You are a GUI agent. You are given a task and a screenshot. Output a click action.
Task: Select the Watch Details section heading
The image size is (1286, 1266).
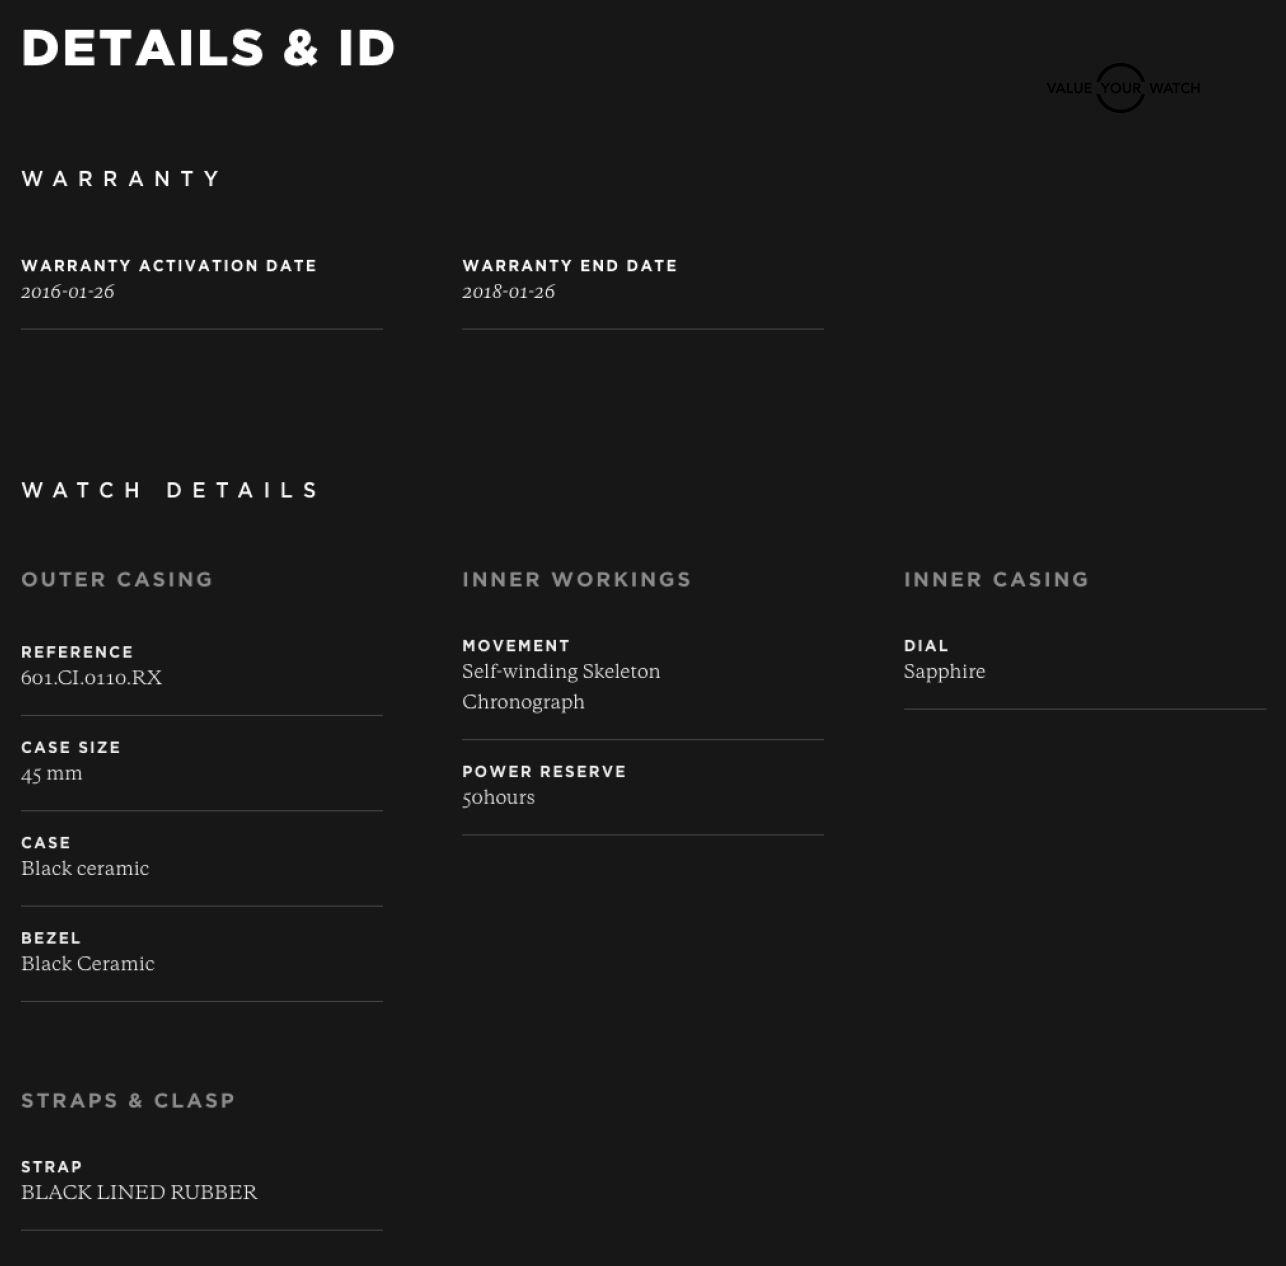click(x=170, y=490)
